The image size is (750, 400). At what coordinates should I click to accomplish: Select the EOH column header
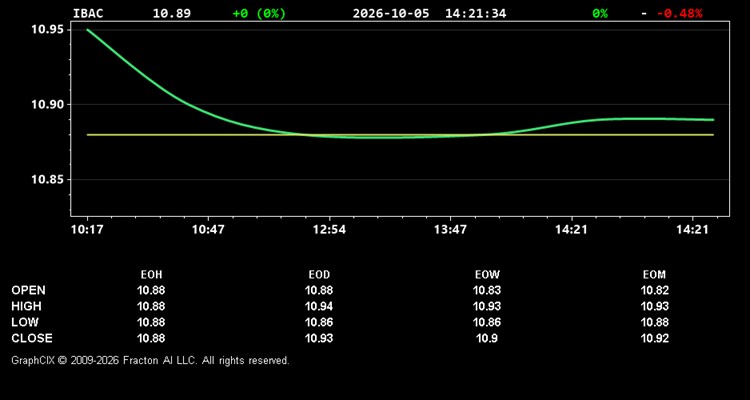(x=151, y=275)
